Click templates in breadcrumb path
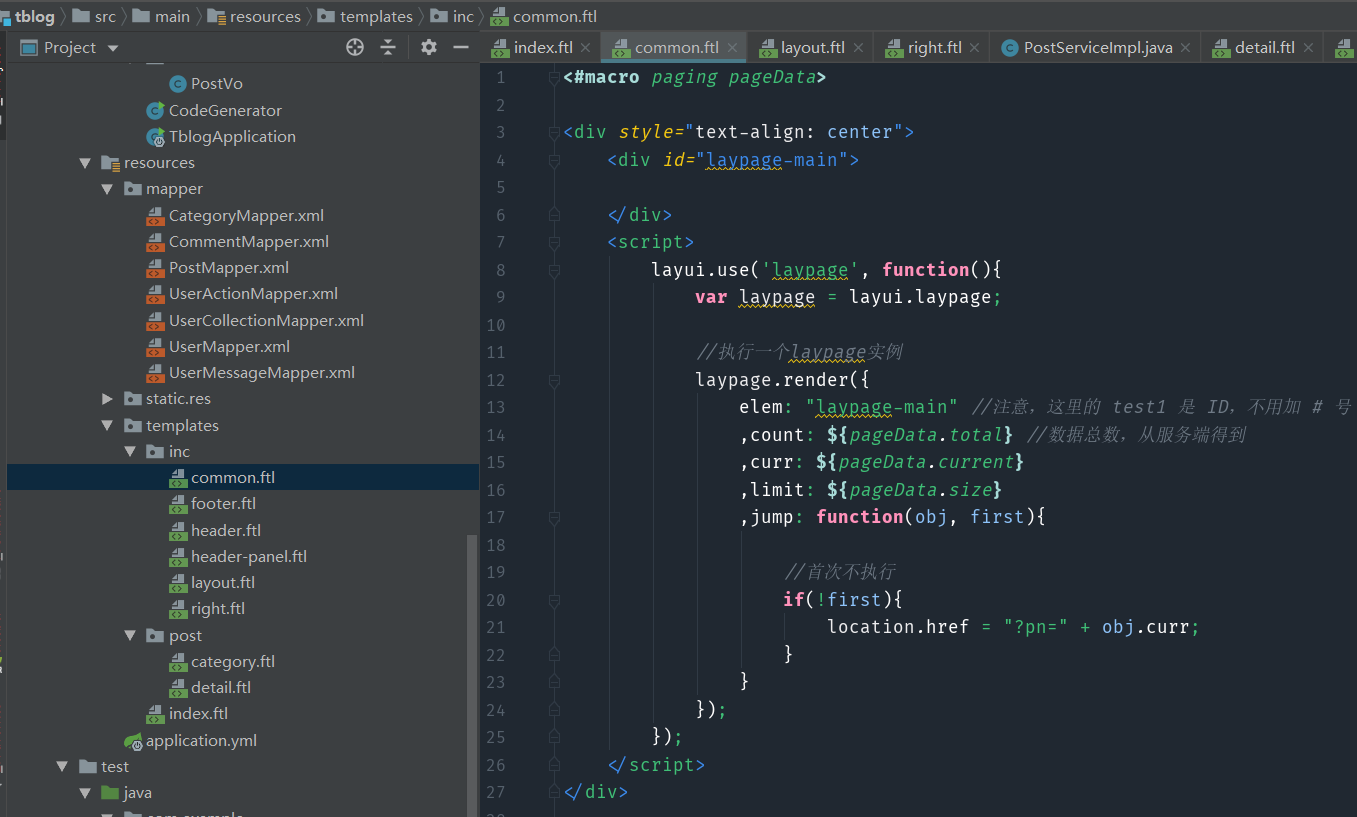Viewport: 1357px width, 817px height. [376, 16]
